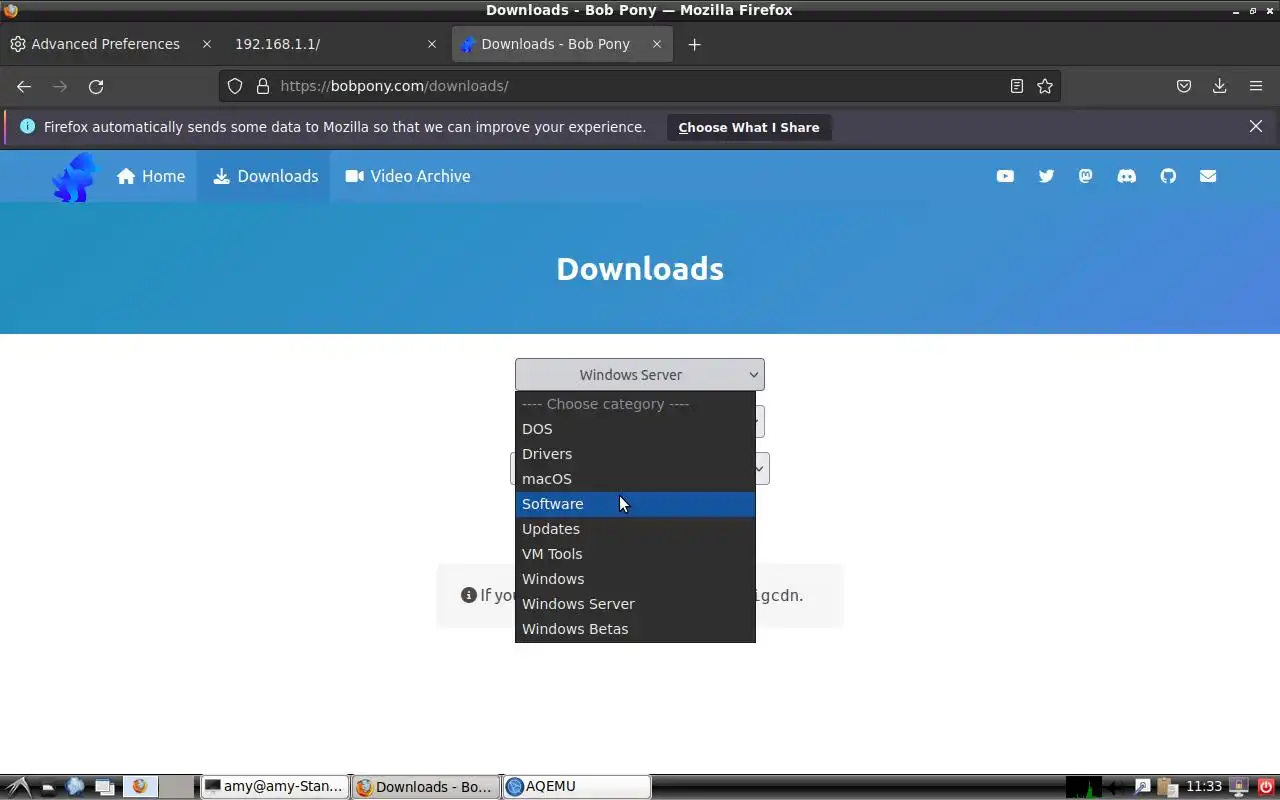The width and height of the screenshot is (1280, 800).
Task: Click the URL address bar field
Action: (640, 86)
